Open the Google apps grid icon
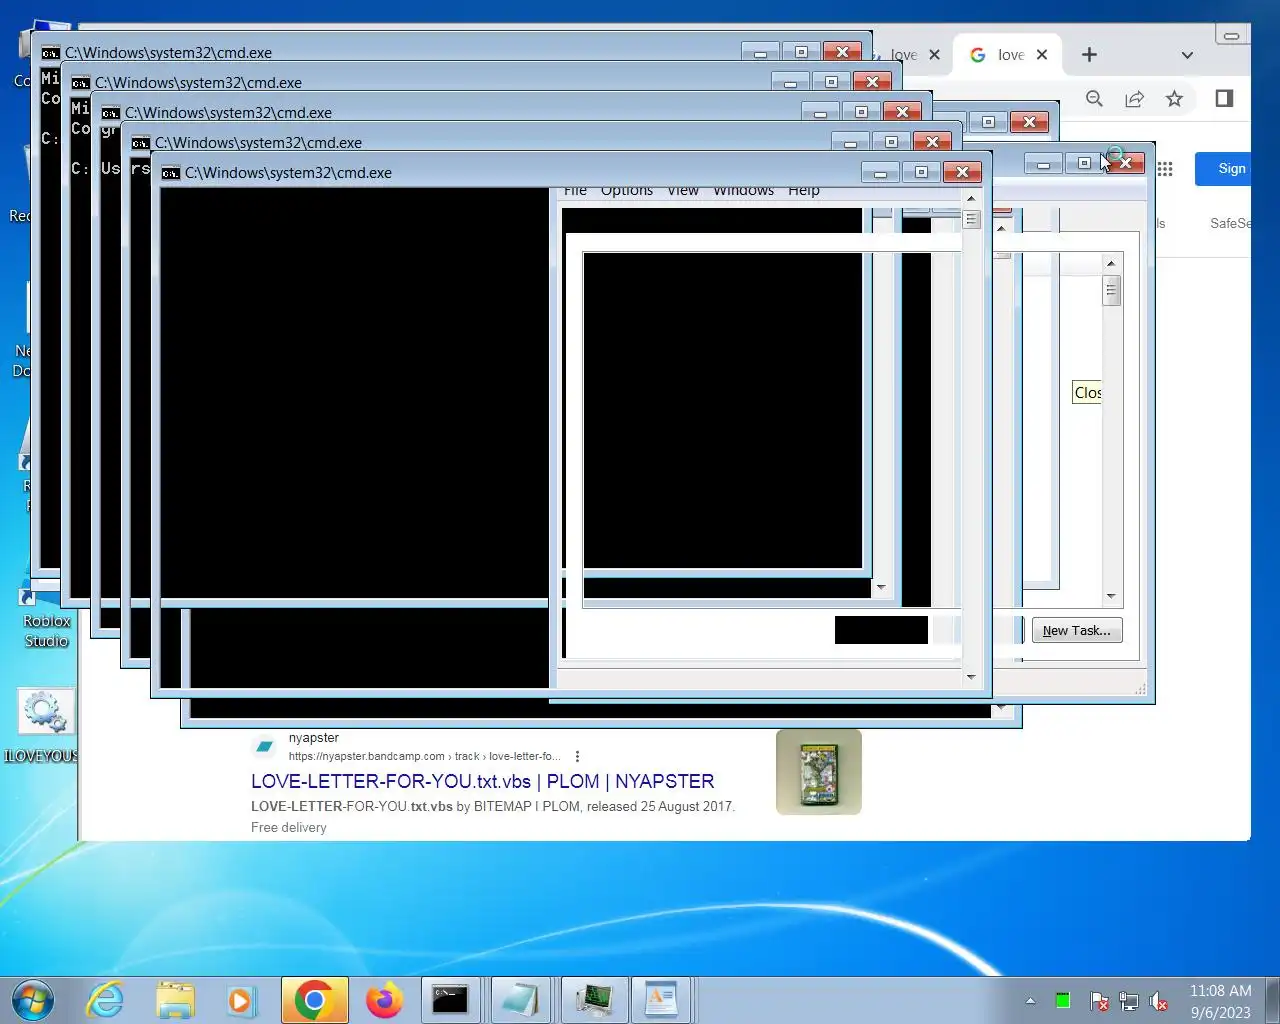Image resolution: width=1280 pixels, height=1024 pixels. (1165, 169)
